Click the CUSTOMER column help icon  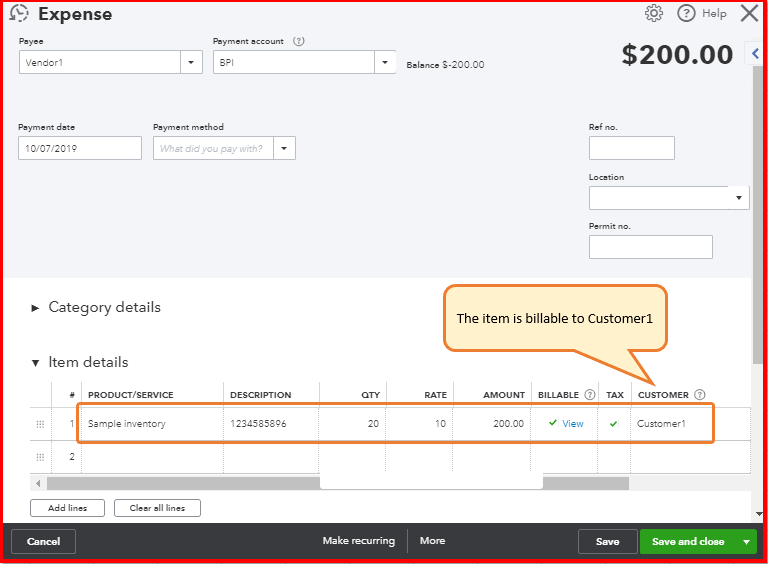click(700, 395)
